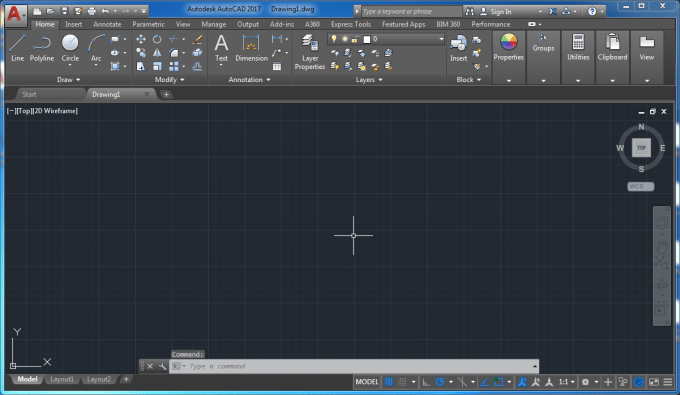The width and height of the screenshot is (680, 395).
Task: Switch to the Parametric tab
Action: 148,24
